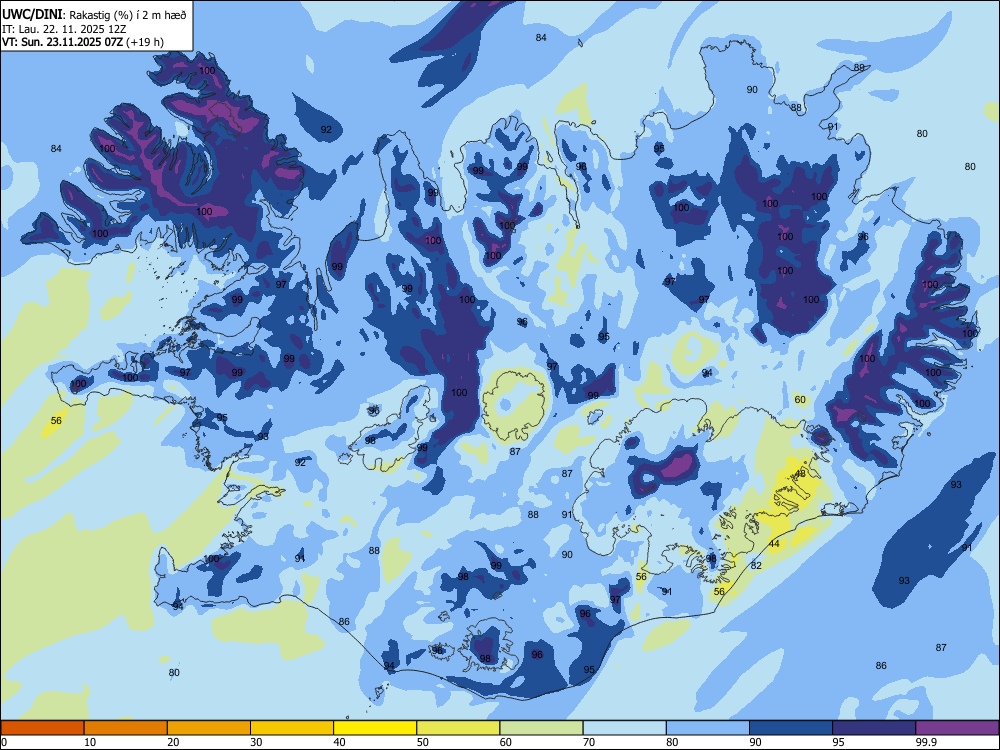Click legend tick label '30'
This screenshot has width=1000, height=750.
[256, 742]
